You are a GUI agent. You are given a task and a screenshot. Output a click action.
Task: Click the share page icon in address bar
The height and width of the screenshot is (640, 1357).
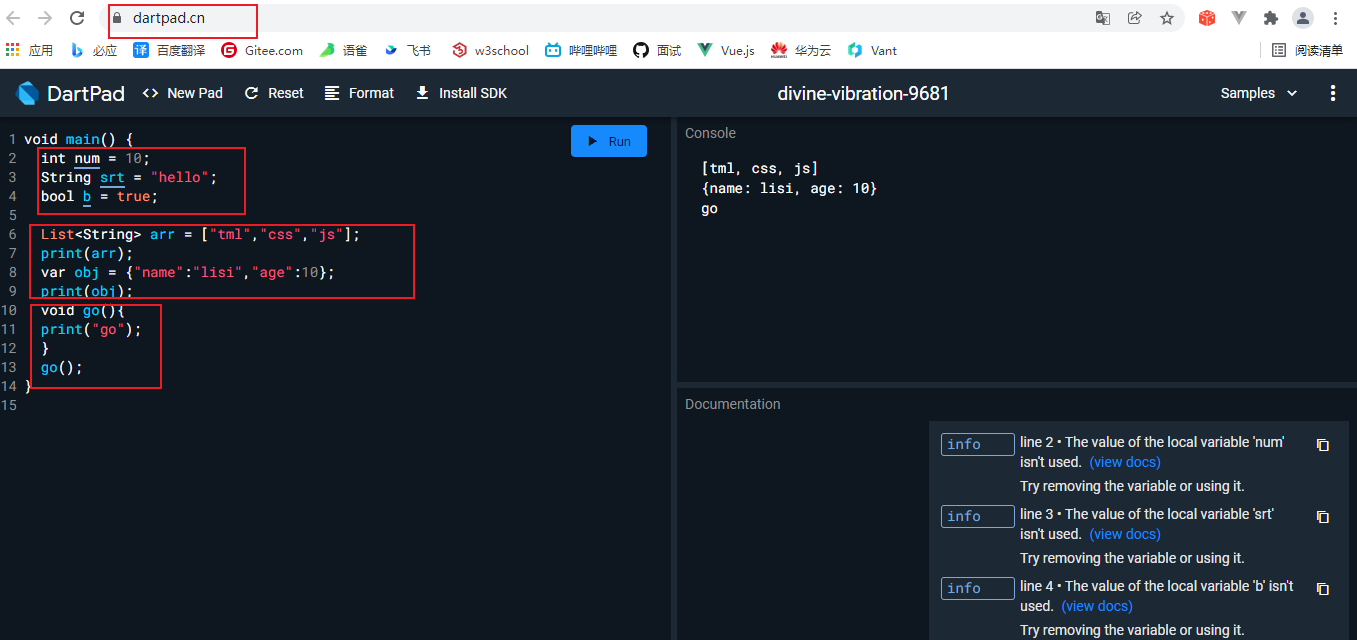1135,18
